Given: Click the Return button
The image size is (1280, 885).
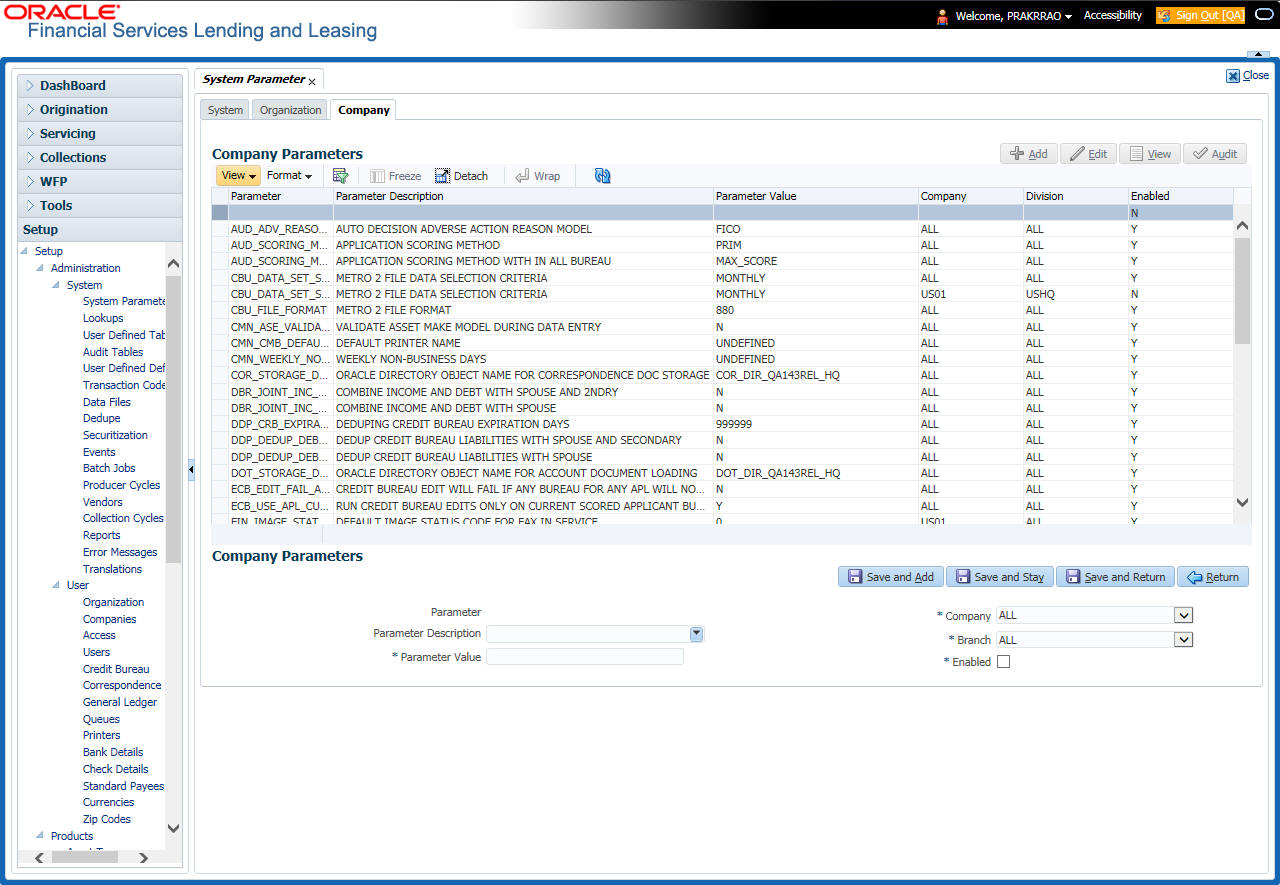Looking at the screenshot, I should point(1213,577).
